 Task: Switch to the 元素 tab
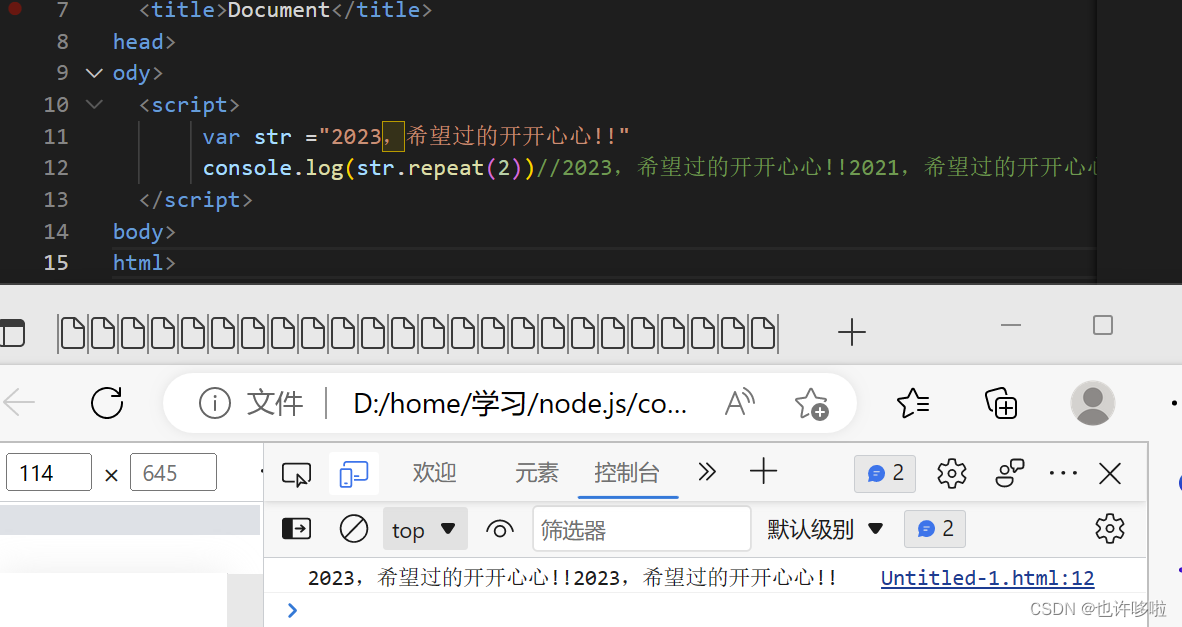(x=537, y=473)
